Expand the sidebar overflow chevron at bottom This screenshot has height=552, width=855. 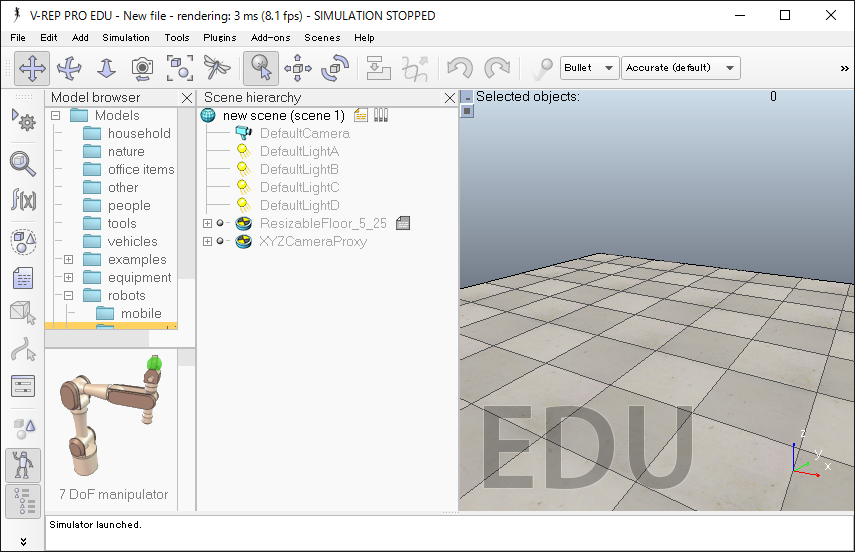click(x=23, y=541)
